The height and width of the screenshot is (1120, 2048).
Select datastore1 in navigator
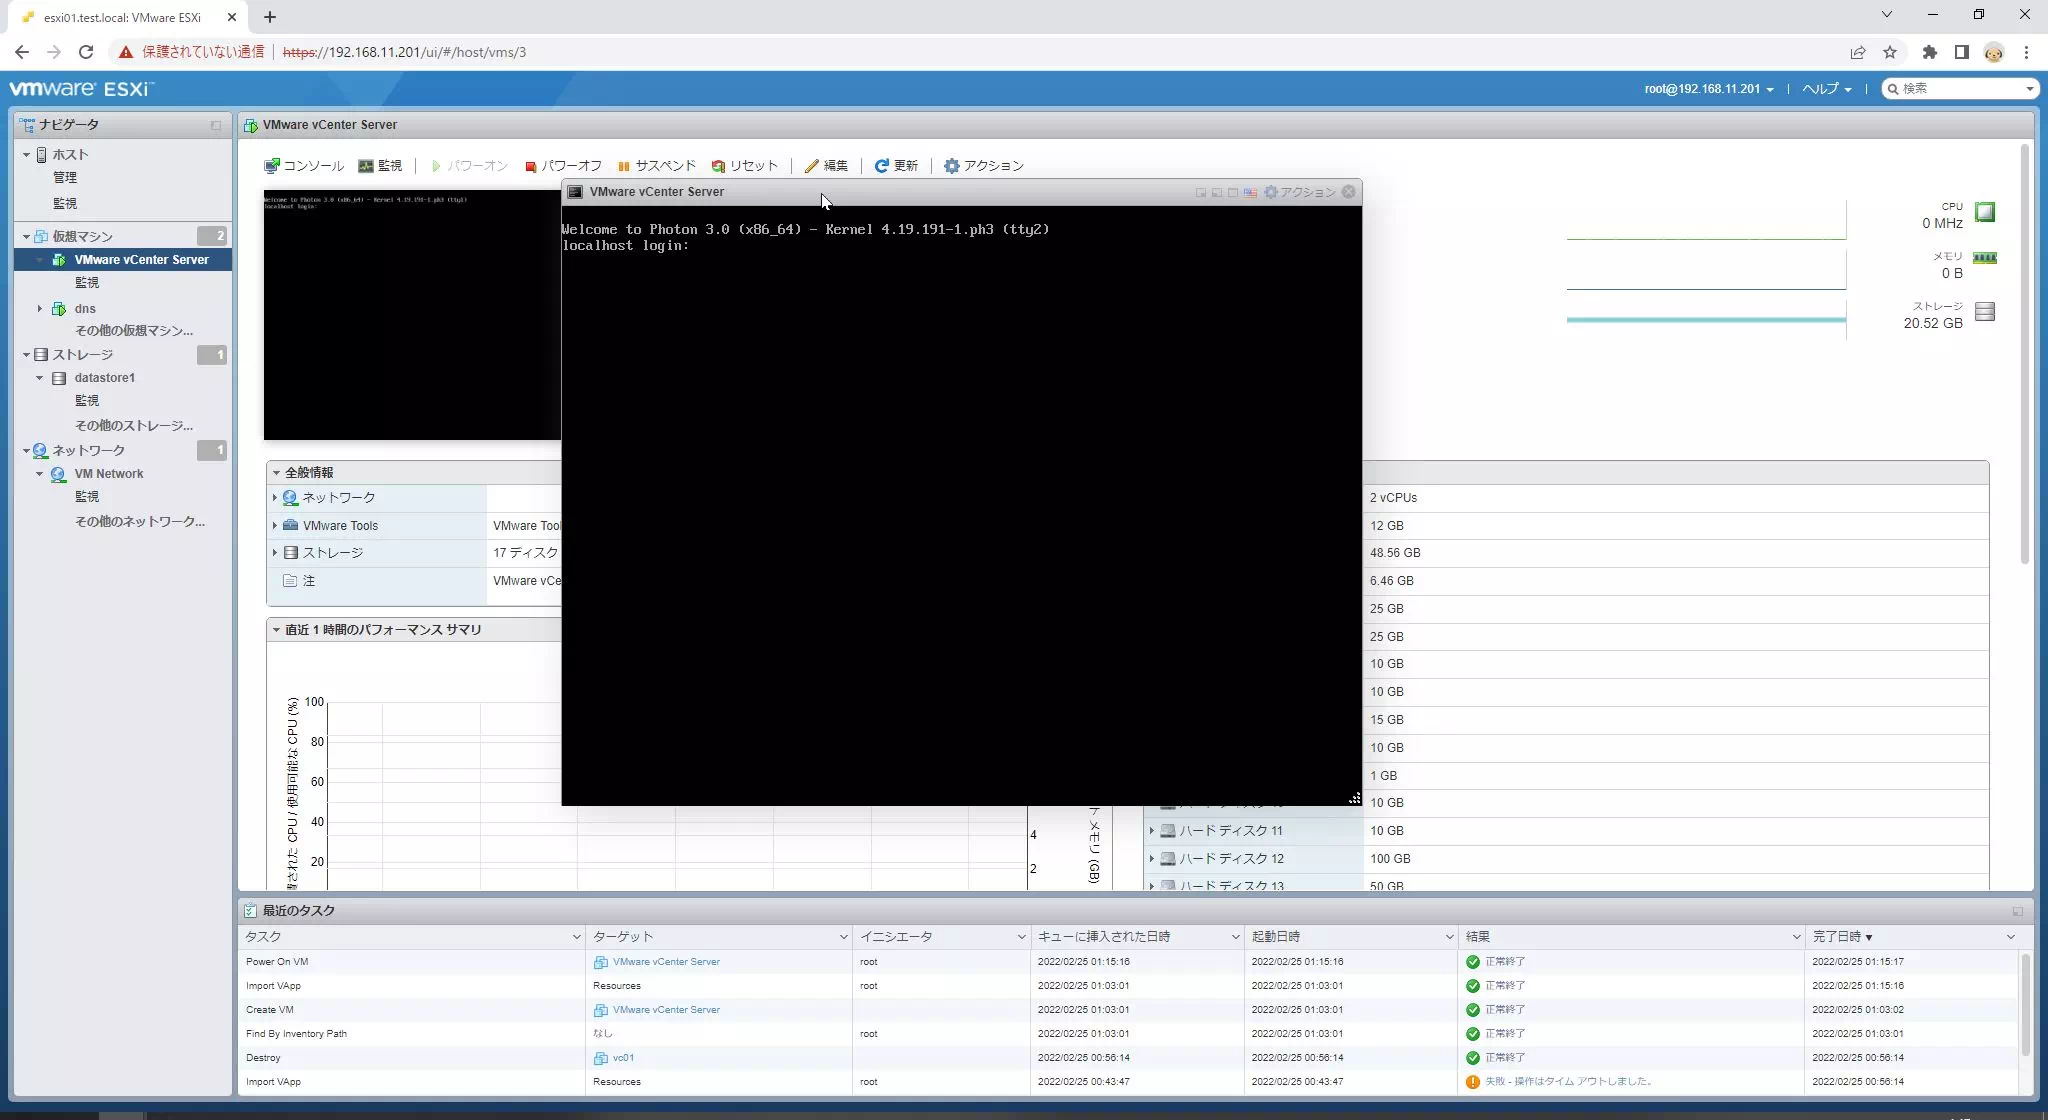click(x=104, y=378)
